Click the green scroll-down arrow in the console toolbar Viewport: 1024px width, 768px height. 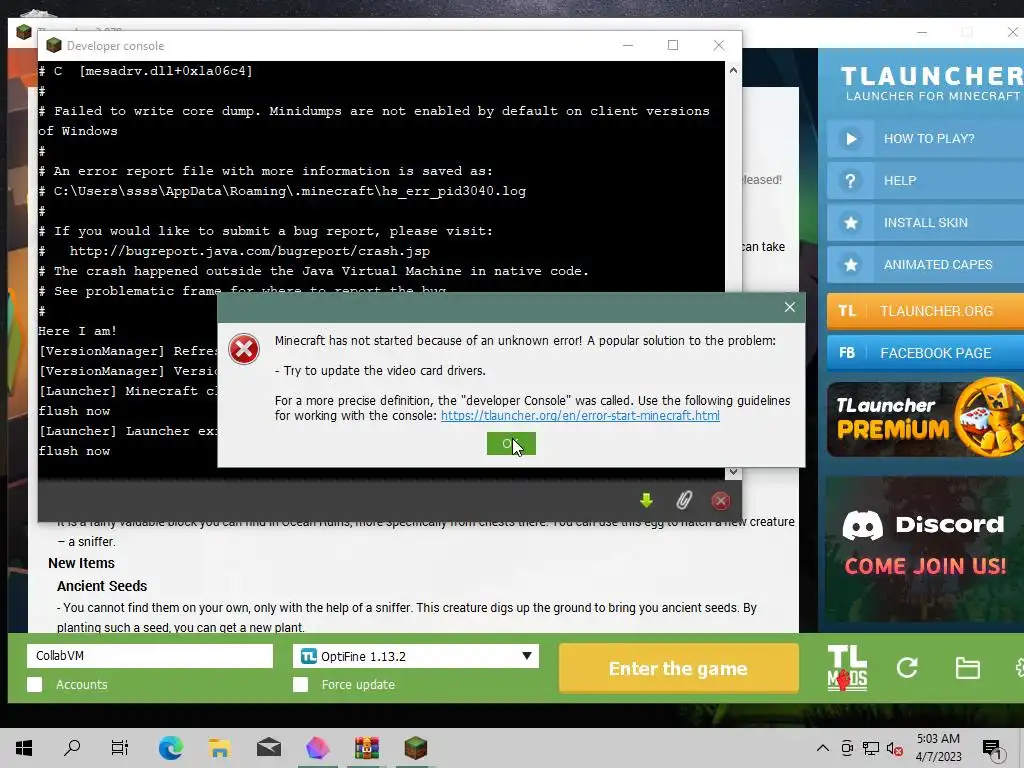coord(646,500)
